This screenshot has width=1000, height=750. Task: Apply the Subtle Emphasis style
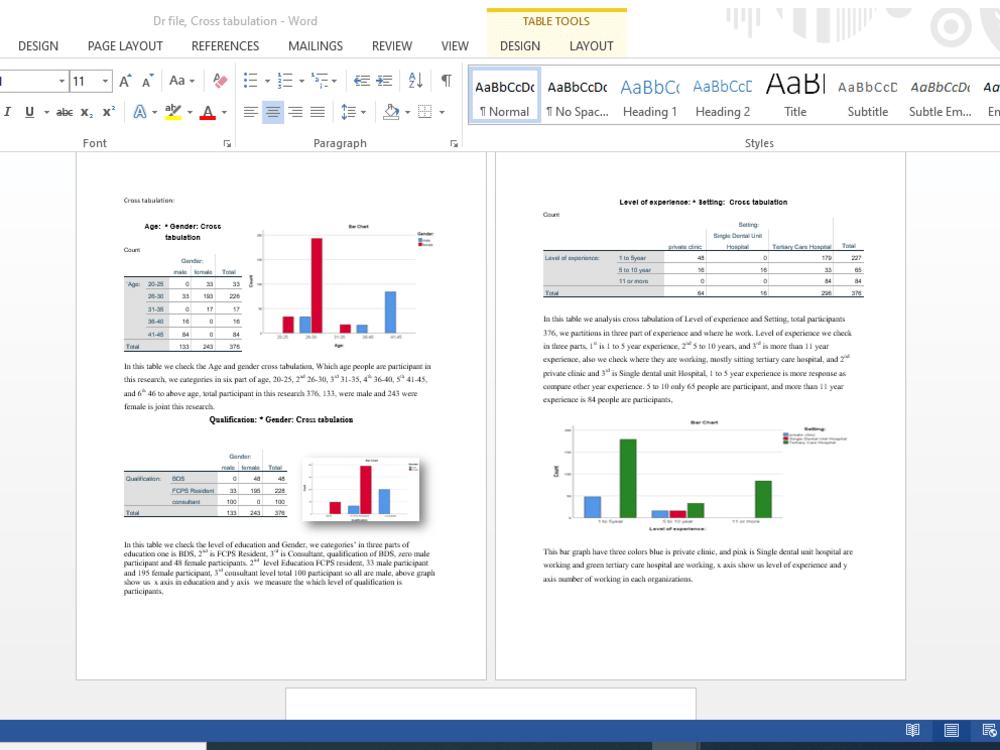pos(940,96)
